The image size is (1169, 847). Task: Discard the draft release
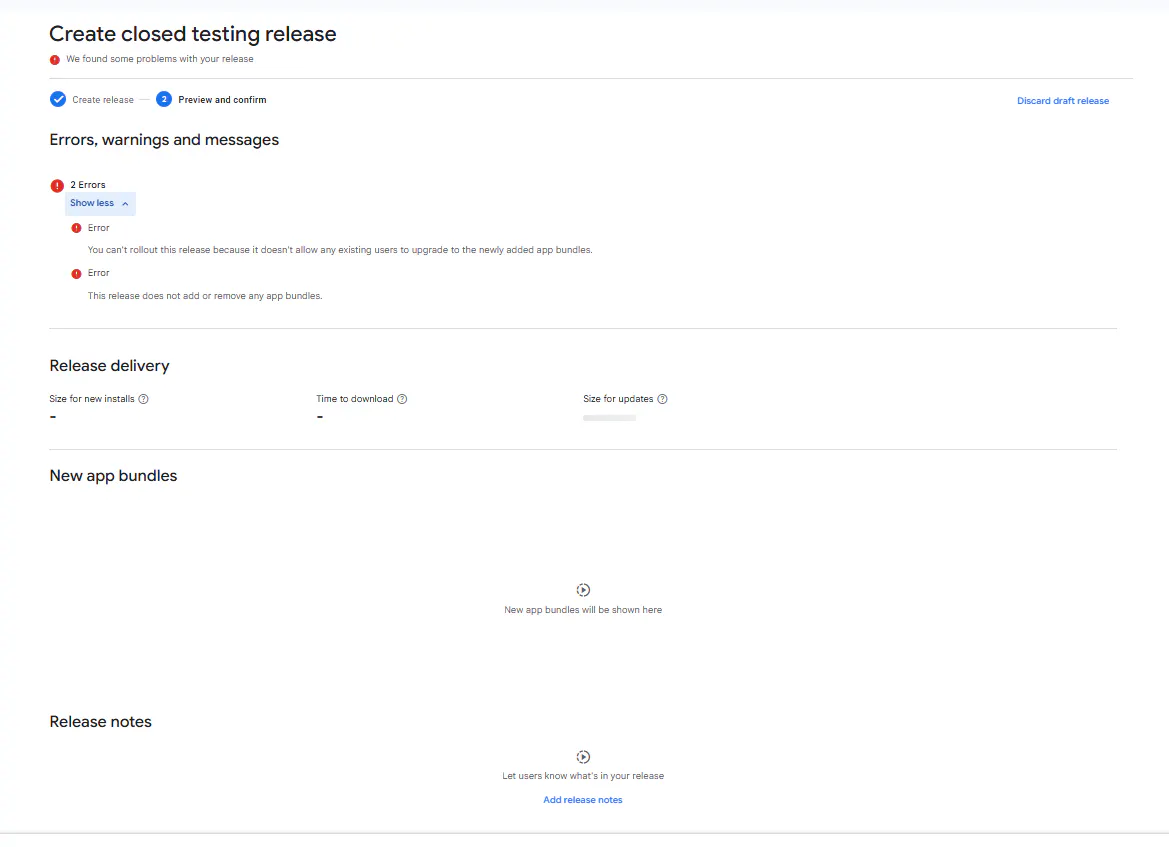[1062, 101]
